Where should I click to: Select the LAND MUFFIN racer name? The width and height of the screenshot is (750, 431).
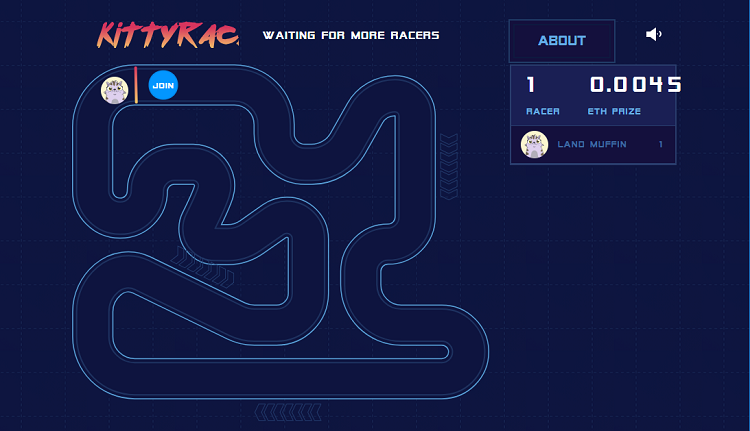(592, 145)
